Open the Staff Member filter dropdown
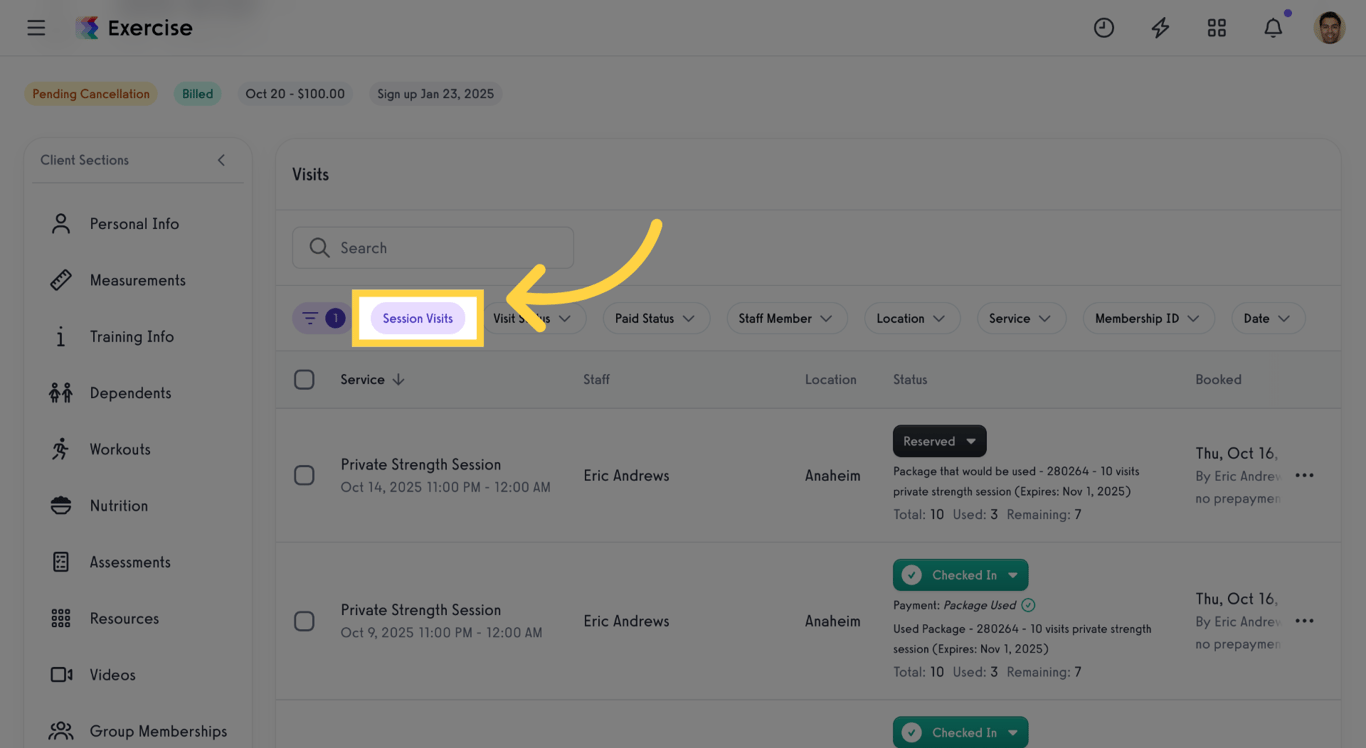Screen dimensions: 1366x748 click(786, 318)
